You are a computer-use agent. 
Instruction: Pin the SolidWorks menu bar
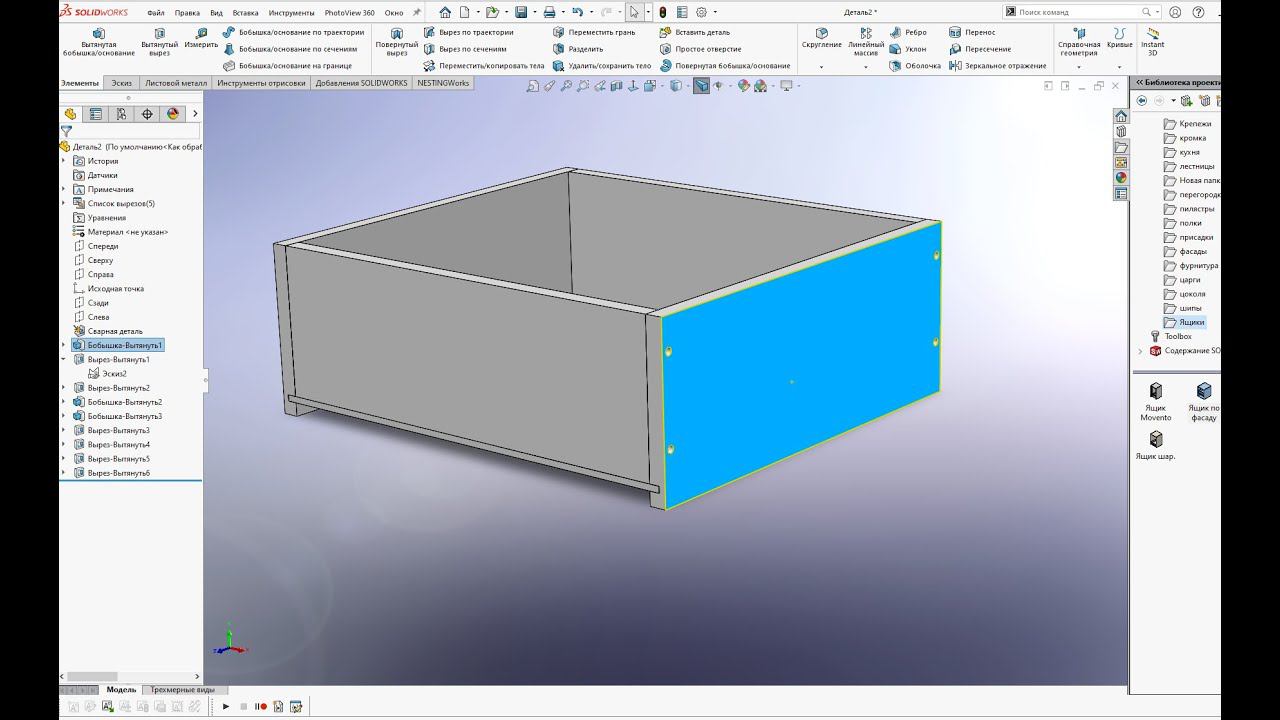[x=416, y=13]
